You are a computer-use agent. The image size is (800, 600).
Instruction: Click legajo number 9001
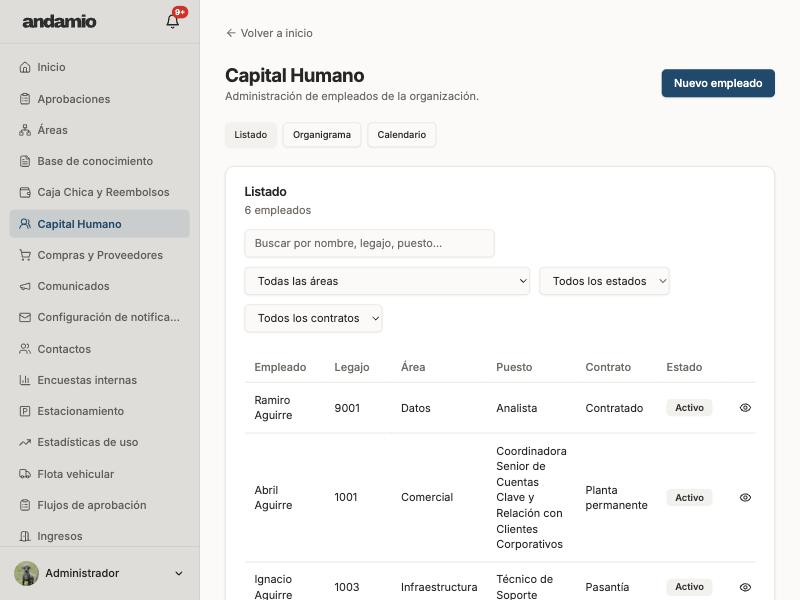[347, 408]
